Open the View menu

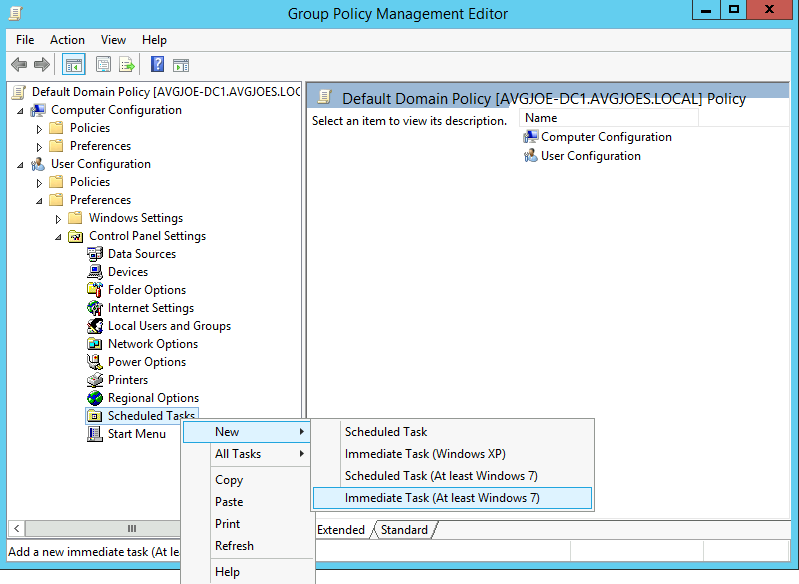click(113, 40)
